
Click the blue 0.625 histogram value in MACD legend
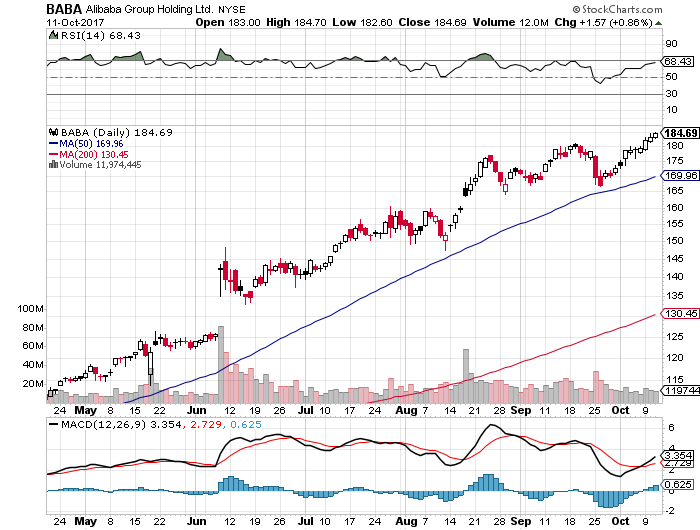[x=246, y=425]
